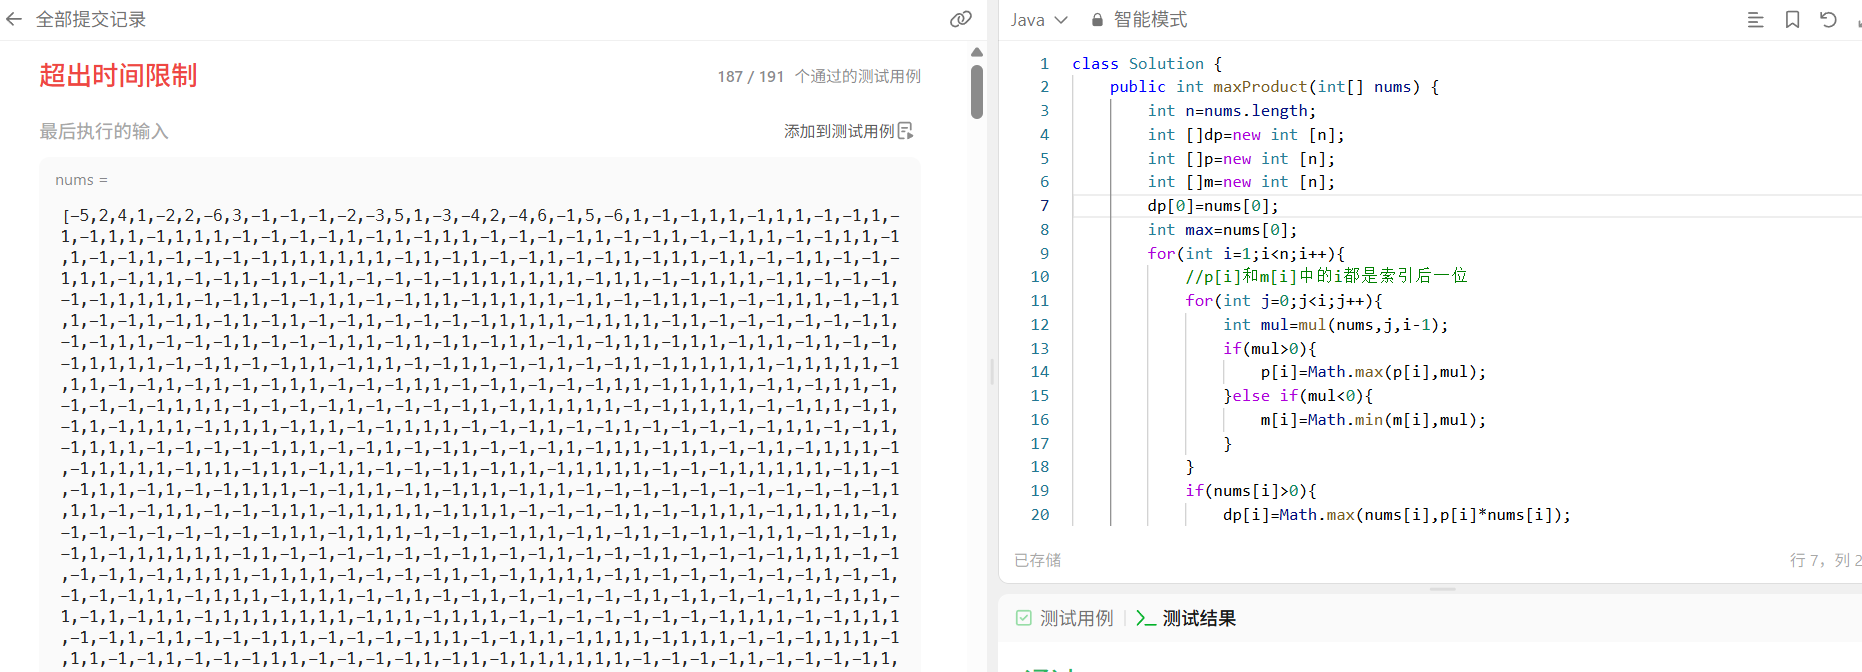This screenshot has height=672, width=1862.
Task: Click the 最后执行的输入 label
Action: coord(104,131)
